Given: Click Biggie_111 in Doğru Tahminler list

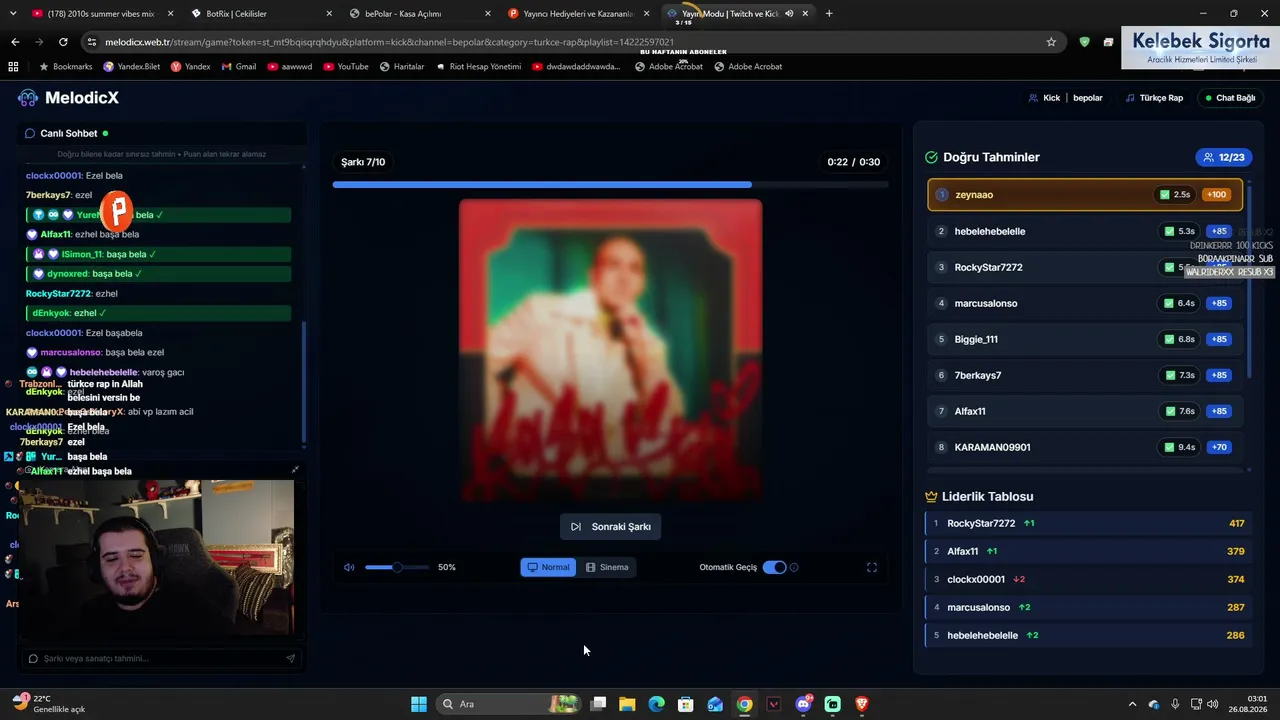Looking at the screenshot, I should pyautogui.click(x=1085, y=339).
